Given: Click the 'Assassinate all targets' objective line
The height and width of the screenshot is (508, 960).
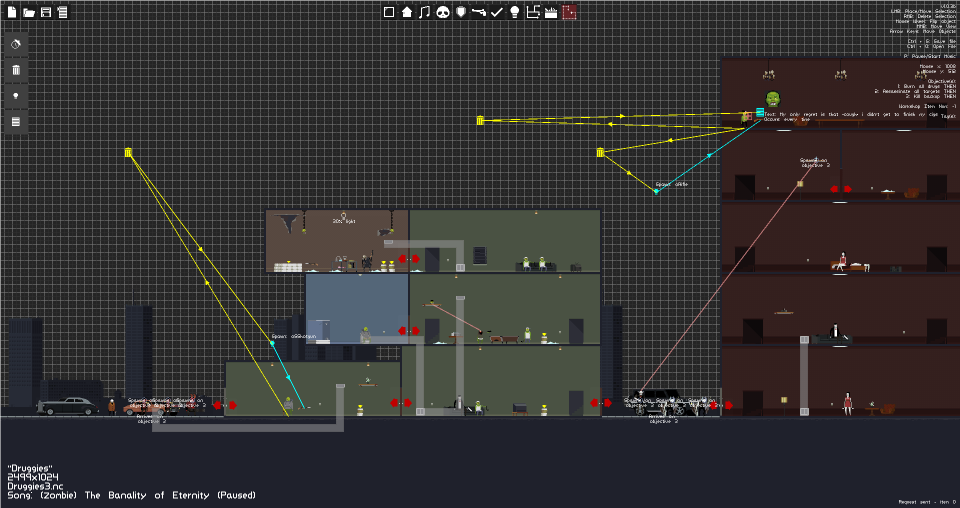Looking at the screenshot, I should [x=915, y=91].
